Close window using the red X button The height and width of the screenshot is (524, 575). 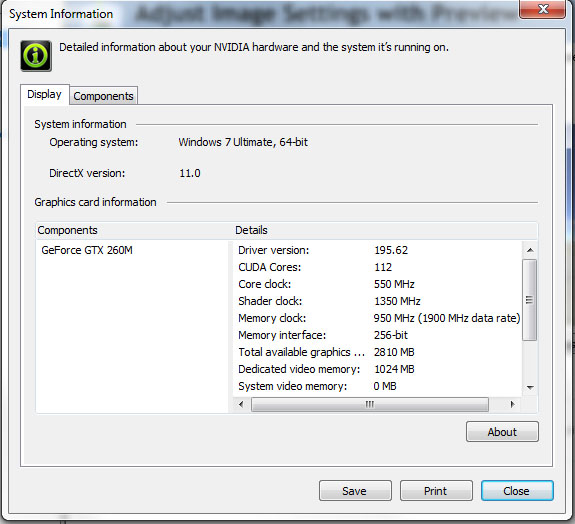tap(542, 9)
